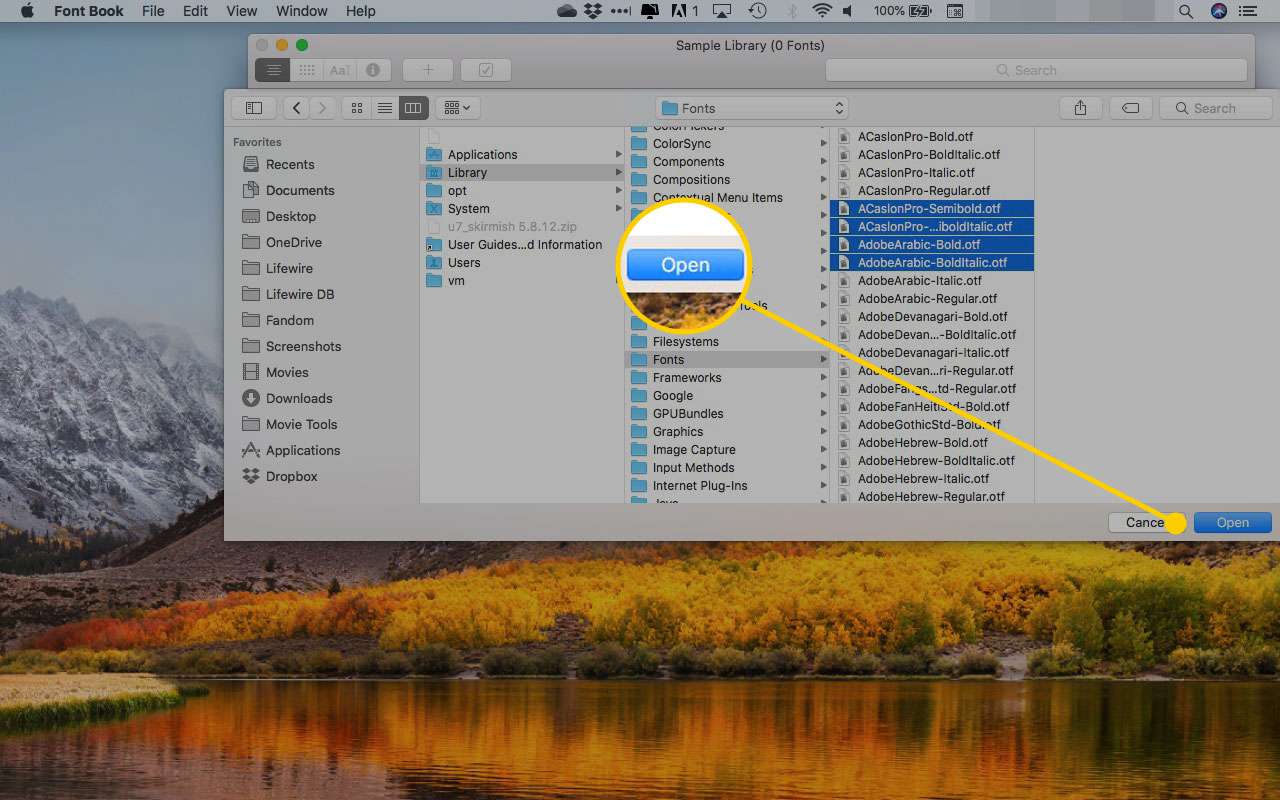This screenshot has width=1280, height=800.
Task: Expand the Image Capture folder arrow
Action: coord(824,449)
